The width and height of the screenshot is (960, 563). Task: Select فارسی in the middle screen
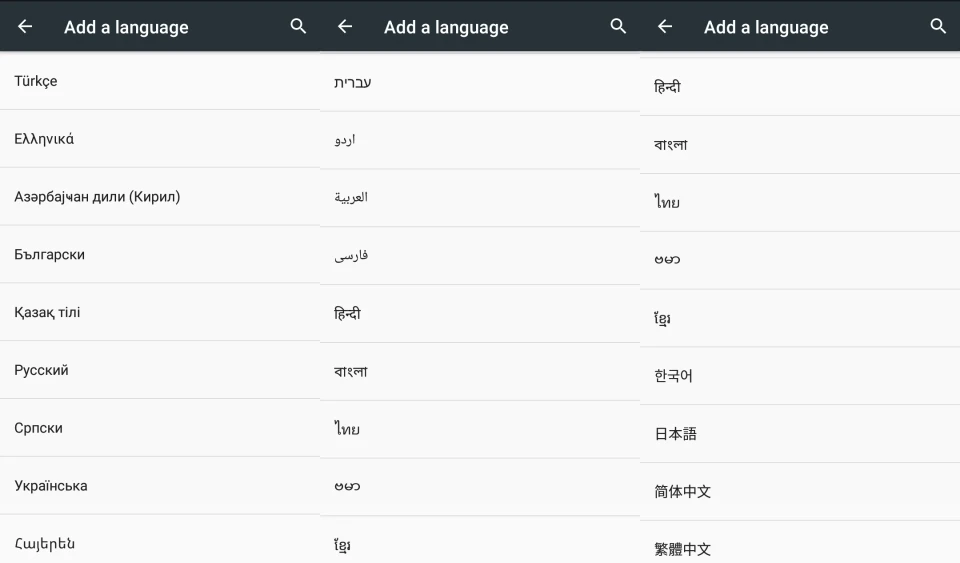pos(480,256)
